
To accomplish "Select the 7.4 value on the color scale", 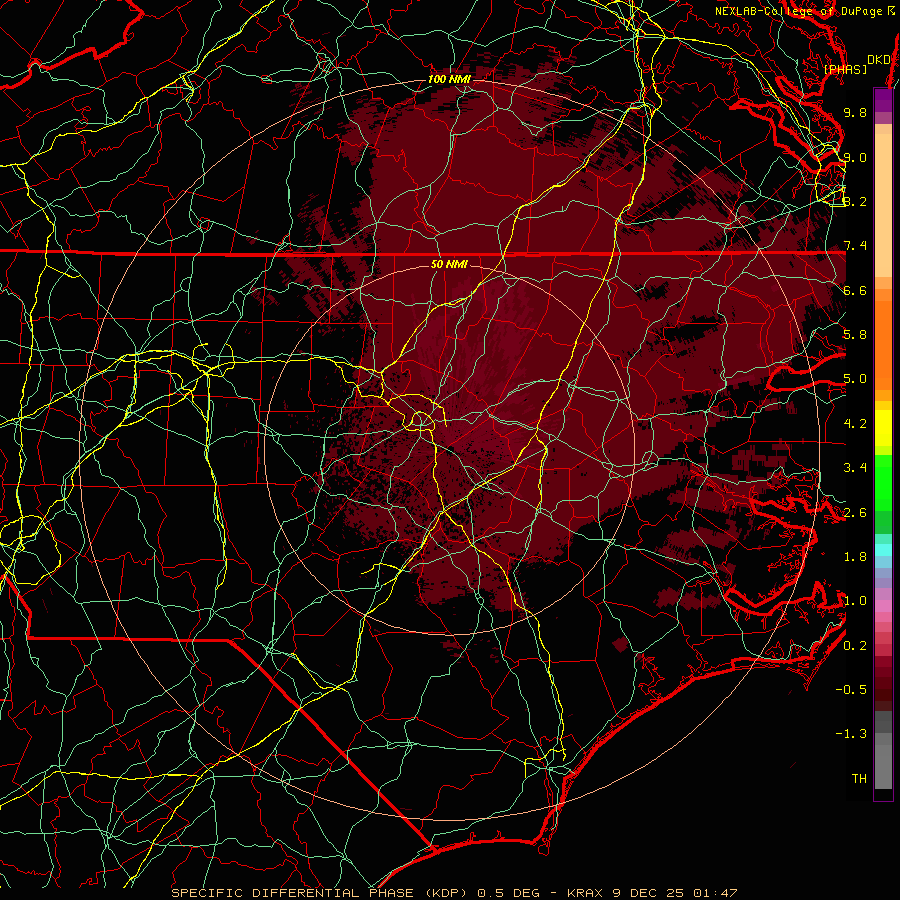I will tap(855, 246).
